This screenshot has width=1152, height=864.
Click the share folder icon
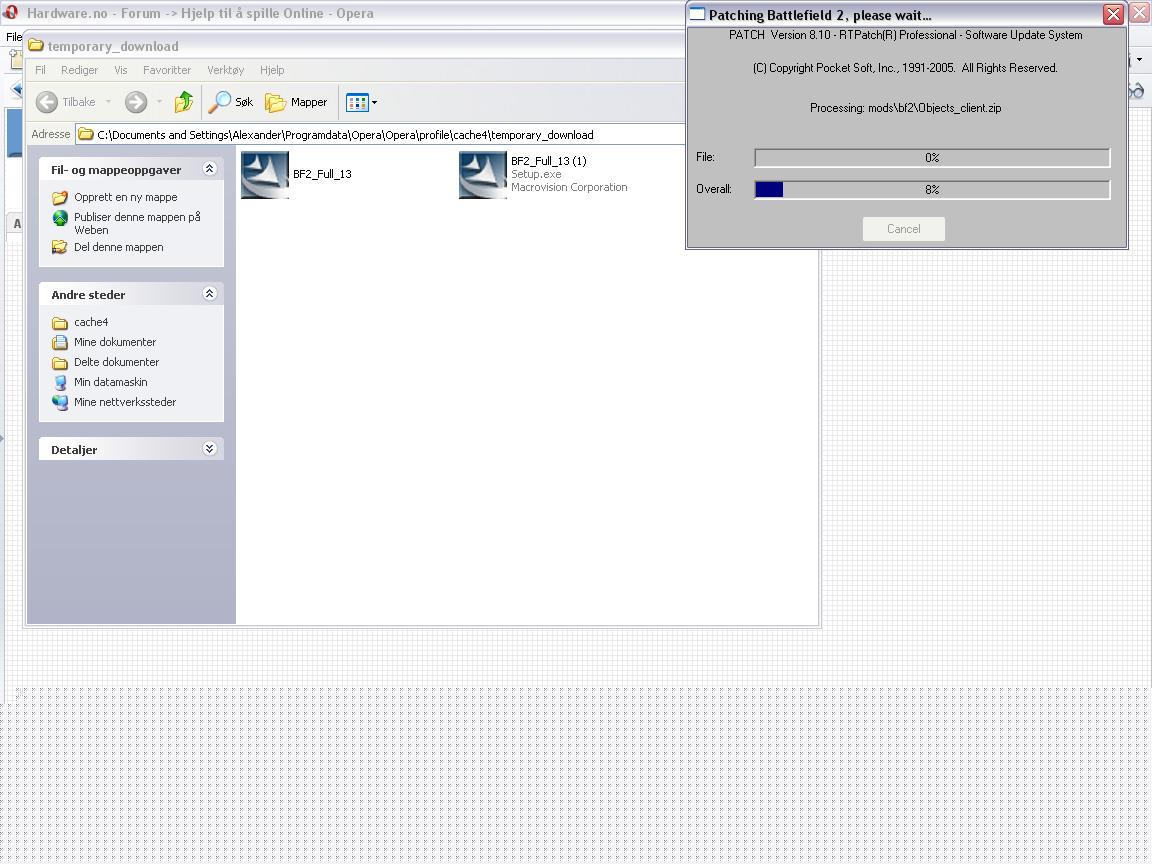pos(60,248)
